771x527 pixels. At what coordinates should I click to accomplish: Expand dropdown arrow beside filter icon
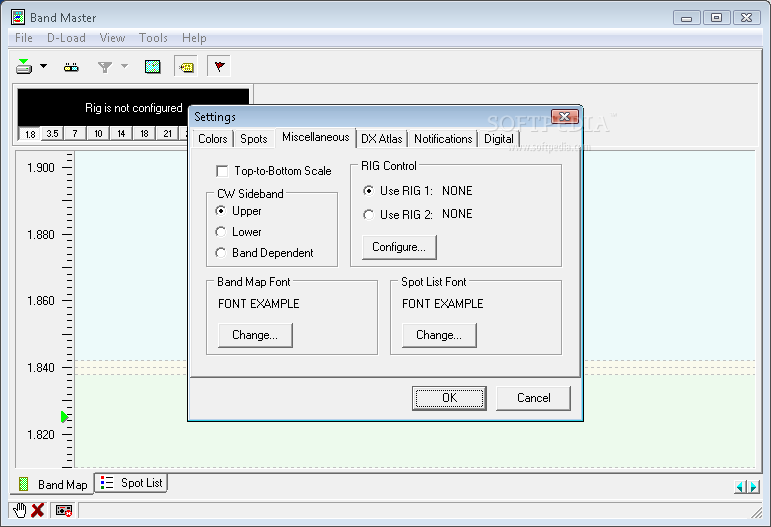(124, 66)
